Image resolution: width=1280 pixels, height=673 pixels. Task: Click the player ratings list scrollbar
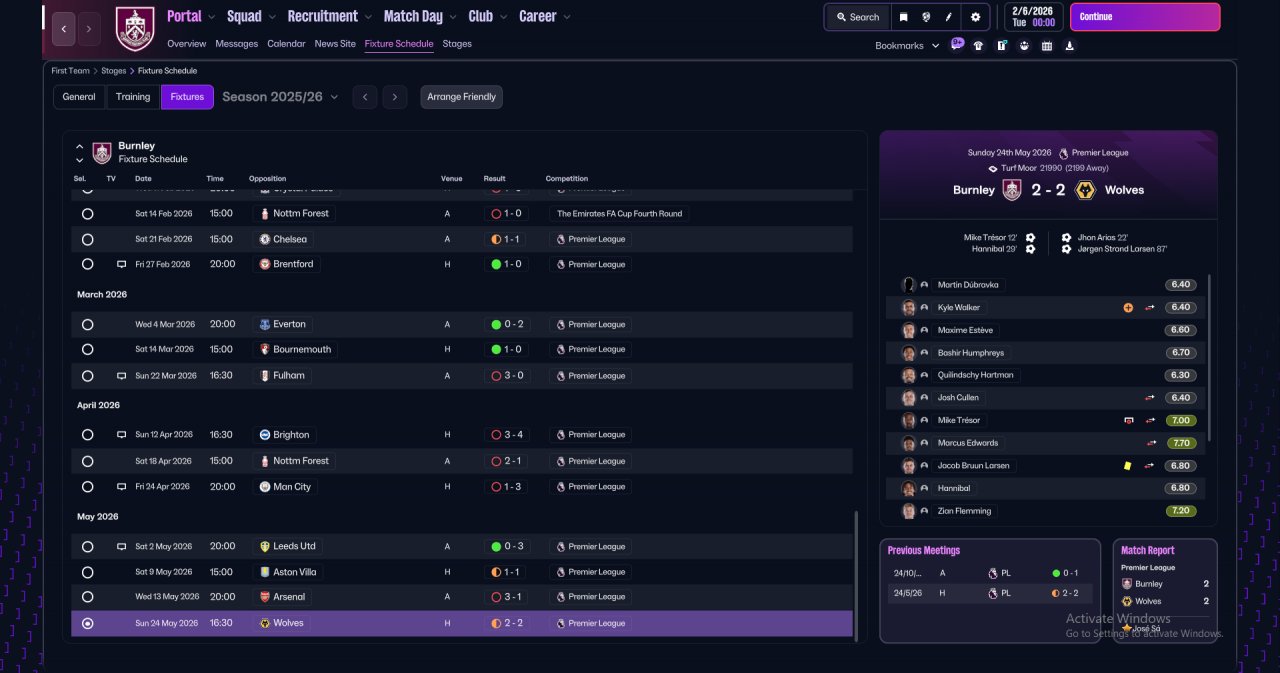coord(1209,358)
